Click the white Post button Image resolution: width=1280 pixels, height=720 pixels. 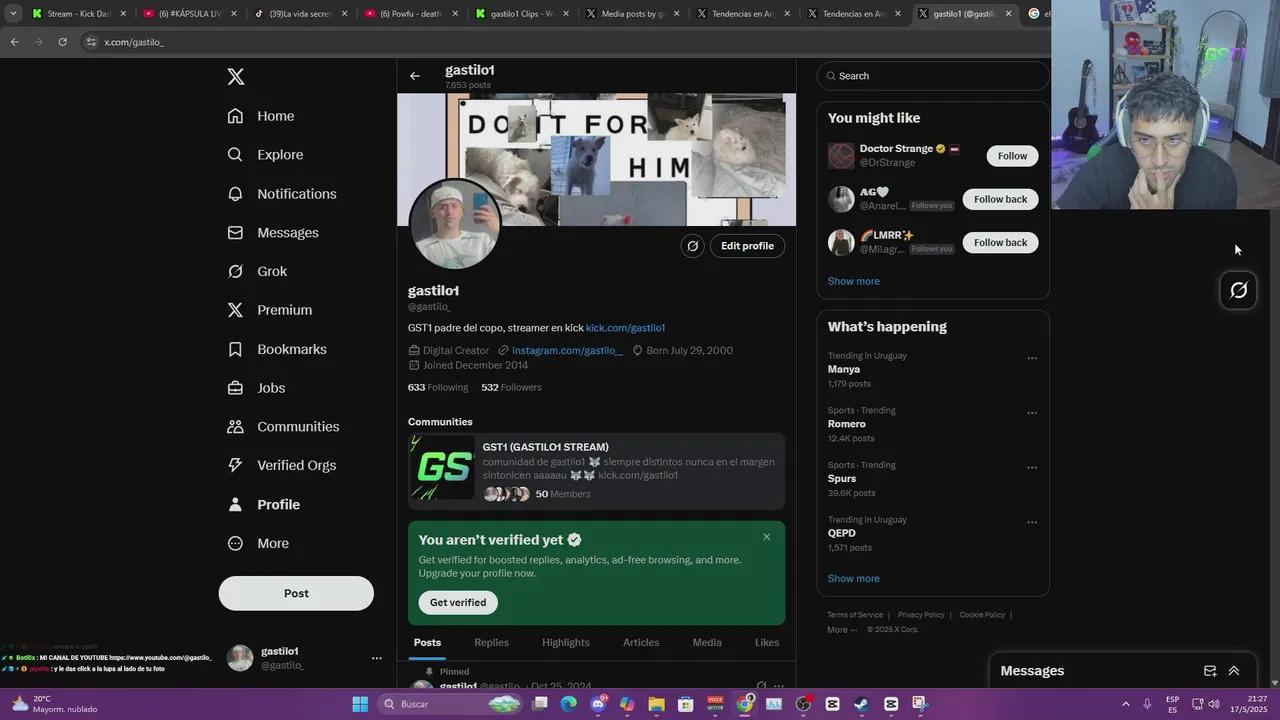point(296,593)
